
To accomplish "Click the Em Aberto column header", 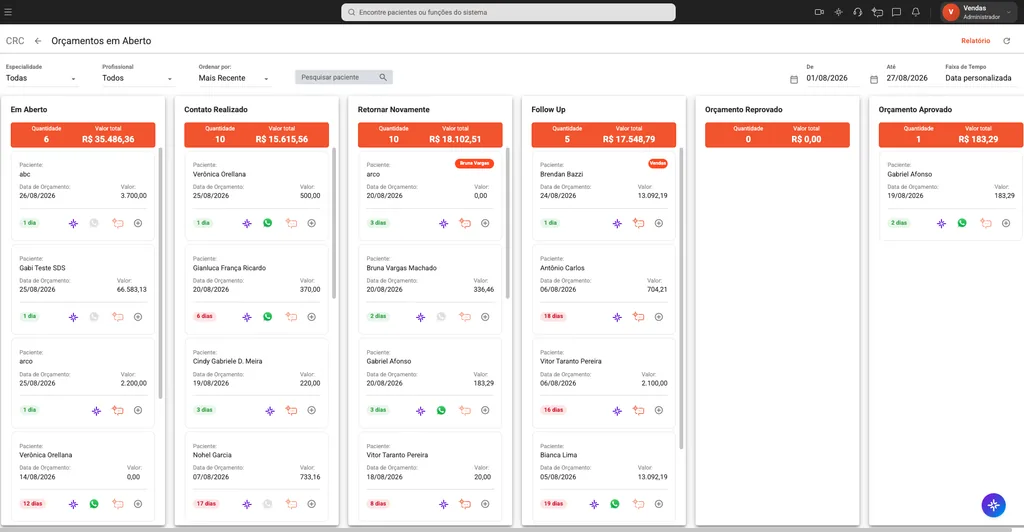I will tap(29, 110).
